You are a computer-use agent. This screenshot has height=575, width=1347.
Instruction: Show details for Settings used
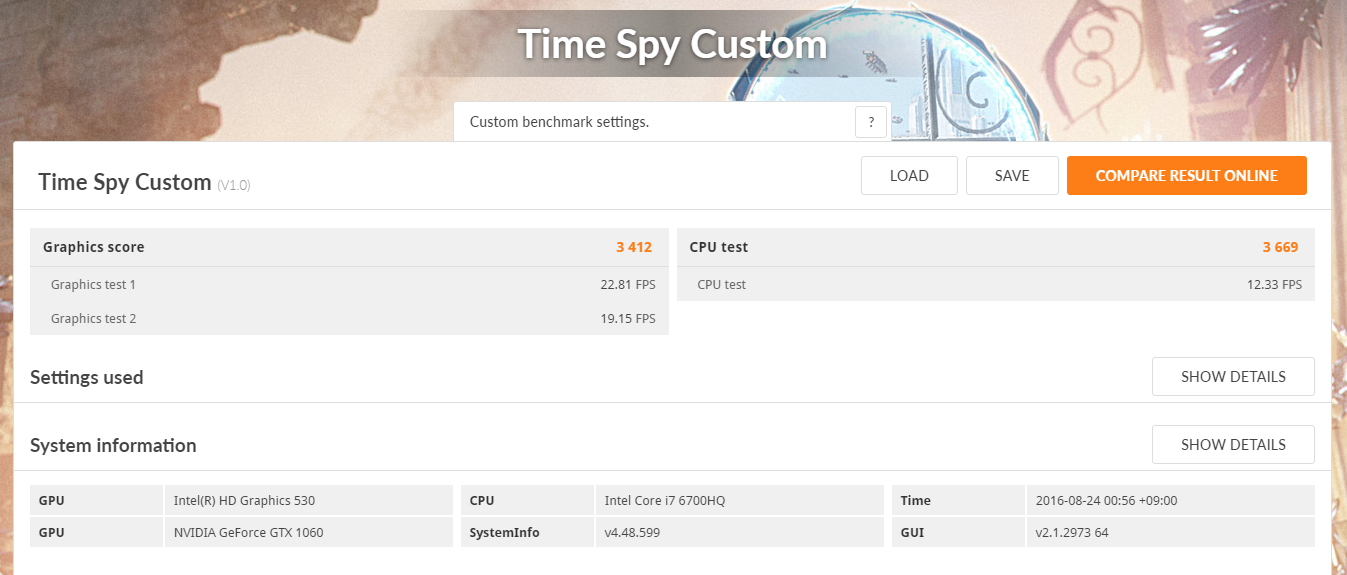point(1233,377)
